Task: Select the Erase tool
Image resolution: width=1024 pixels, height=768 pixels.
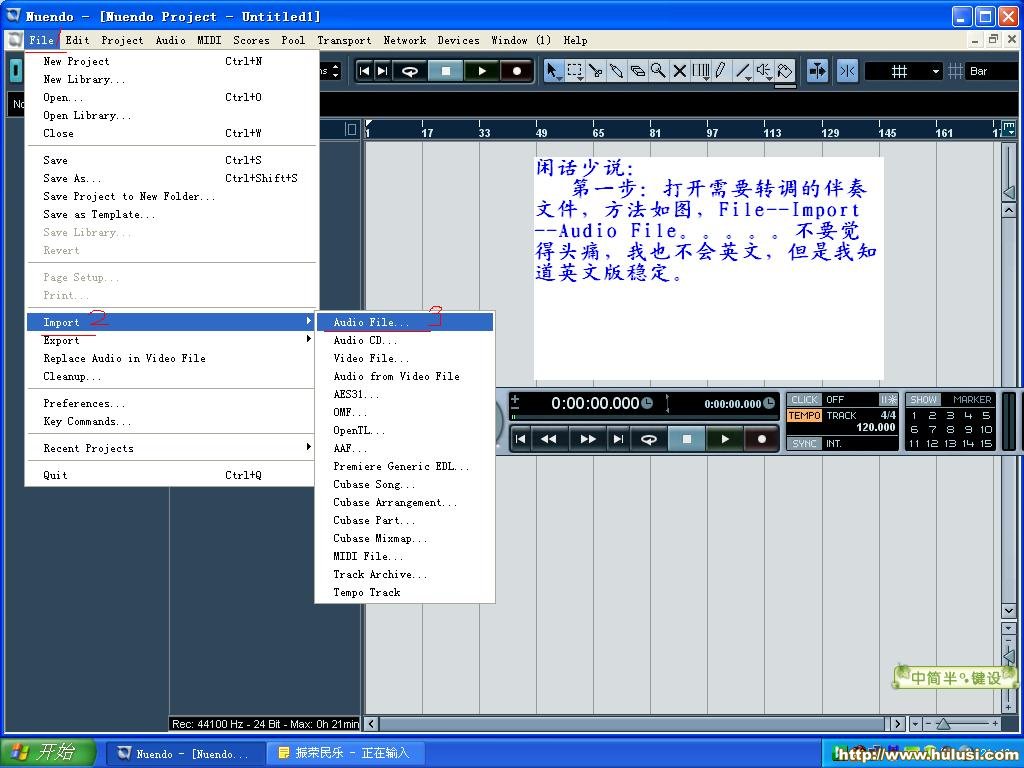Action: 637,71
